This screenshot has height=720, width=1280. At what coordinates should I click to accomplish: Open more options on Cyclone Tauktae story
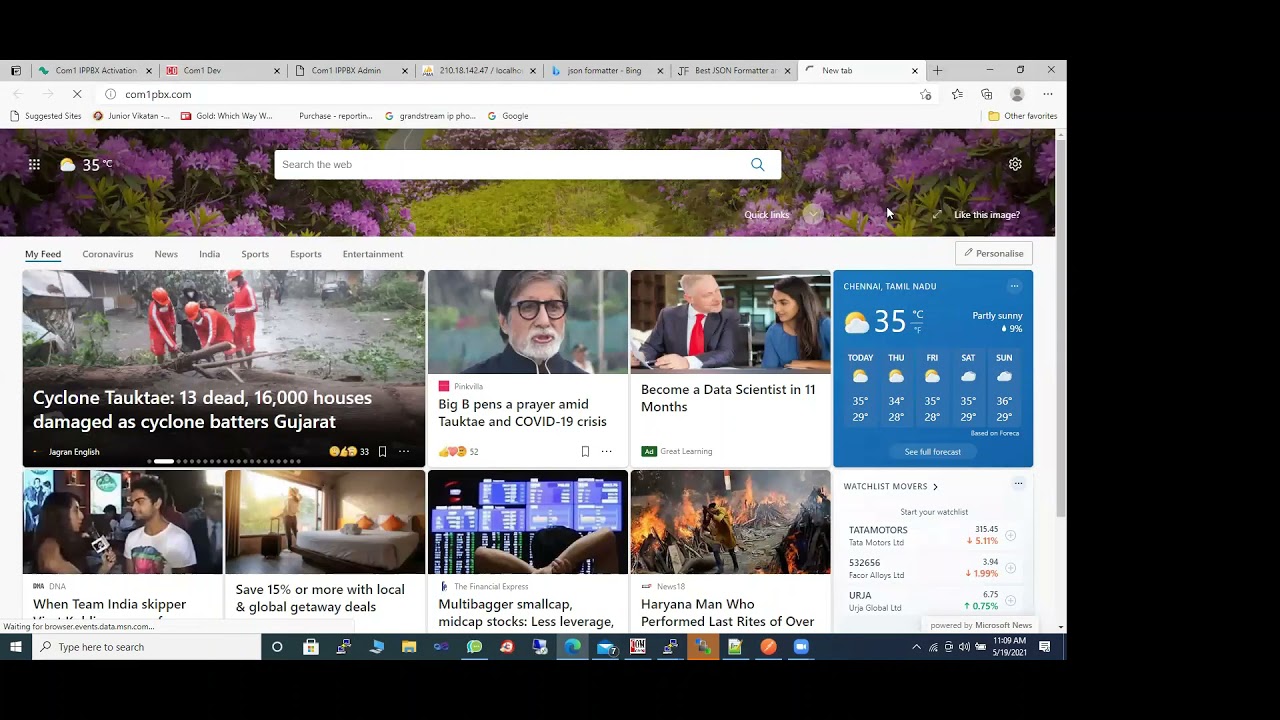(x=404, y=452)
